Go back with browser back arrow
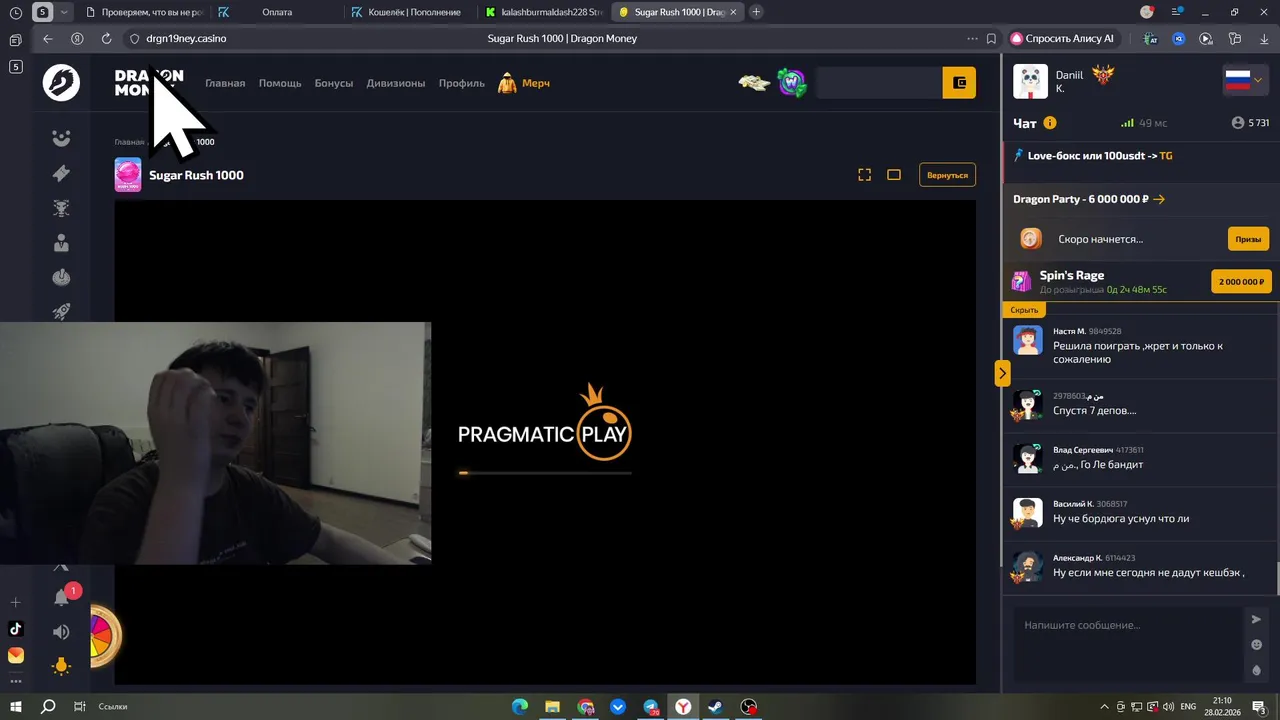This screenshot has width=1280, height=720. (x=48, y=39)
